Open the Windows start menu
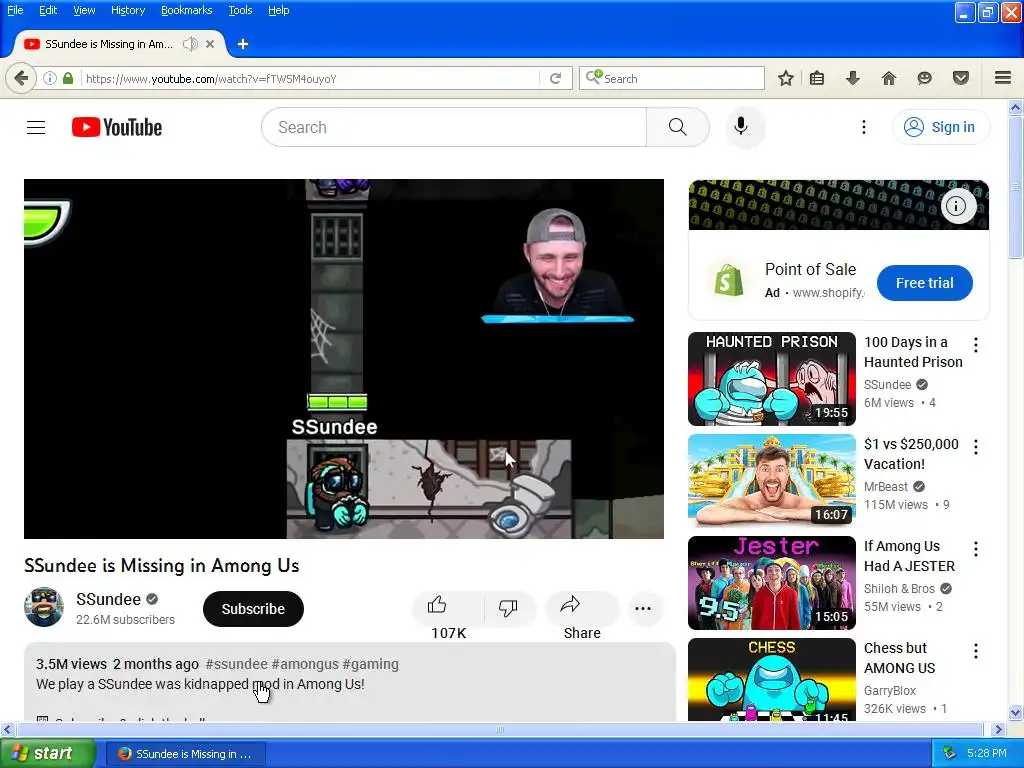 (x=48, y=753)
